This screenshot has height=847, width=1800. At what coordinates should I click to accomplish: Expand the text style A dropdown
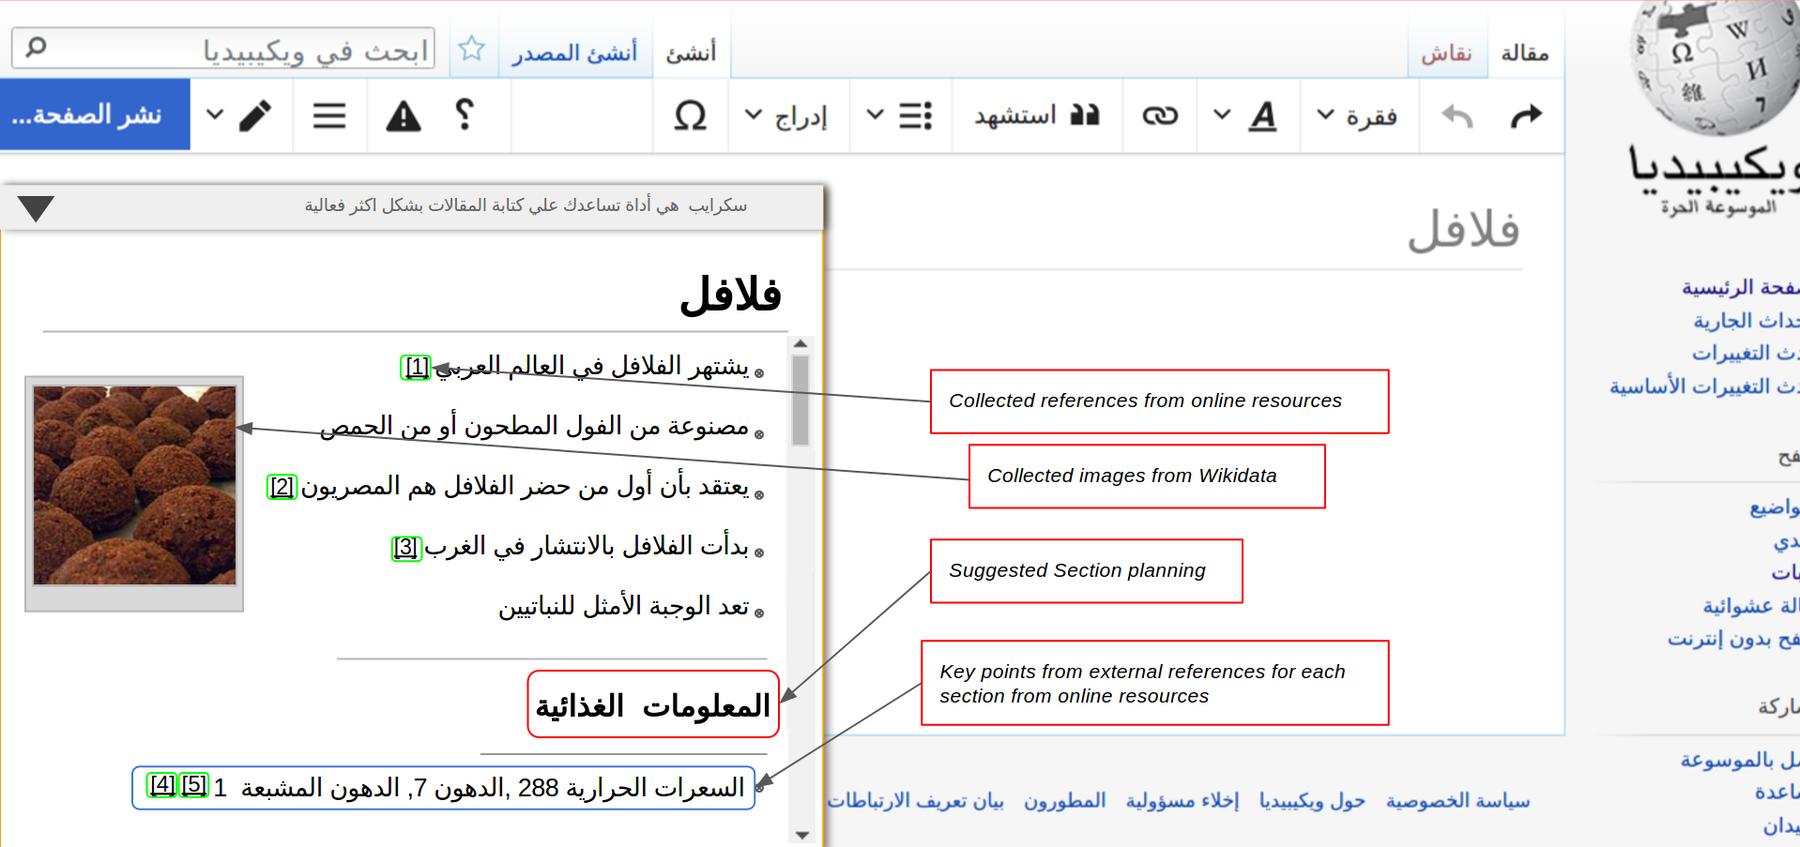(x=1250, y=116)
